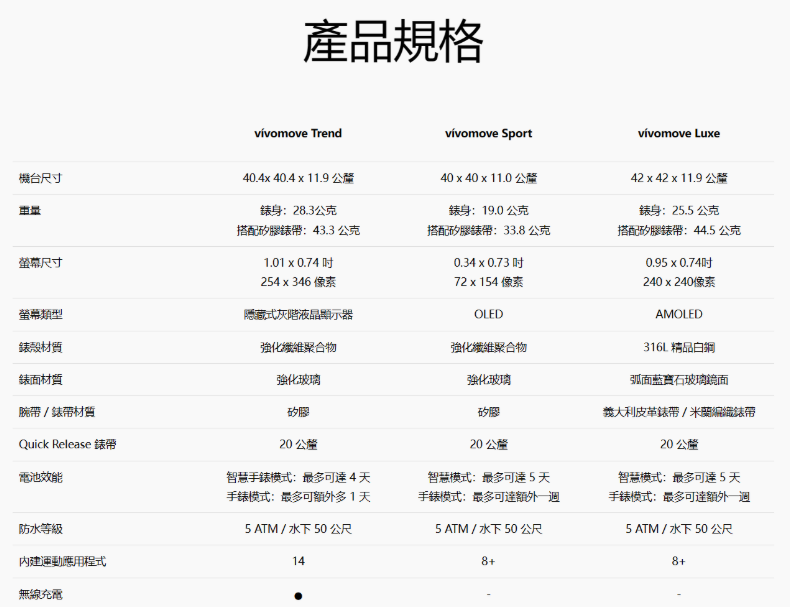Click 強化纖維聚合物 in the Sport column

[488, 347]
